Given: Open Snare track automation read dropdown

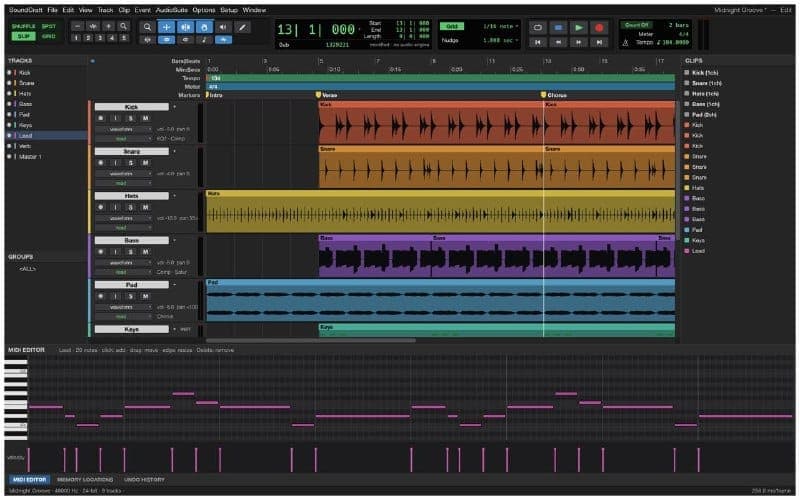Looking at the screenshot, I should 124,183.
